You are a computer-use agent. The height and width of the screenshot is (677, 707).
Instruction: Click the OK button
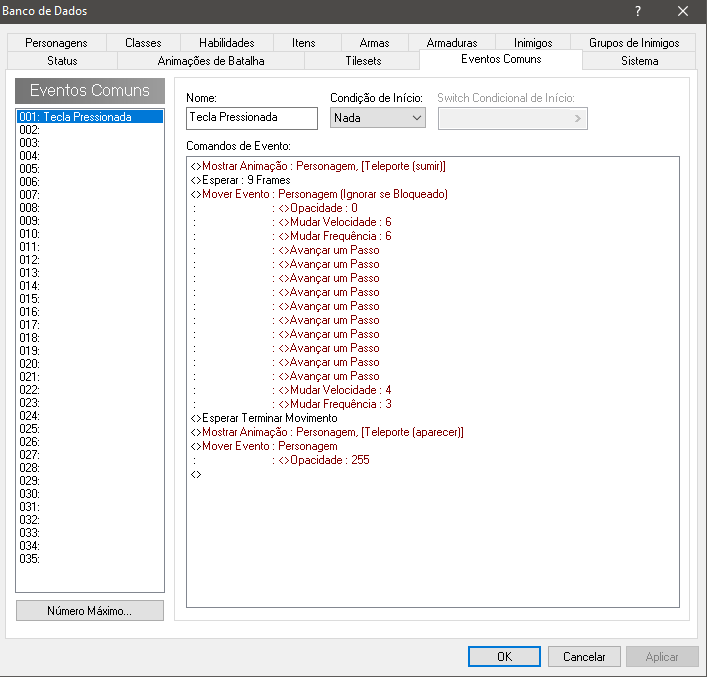click(x=504, y=656)
